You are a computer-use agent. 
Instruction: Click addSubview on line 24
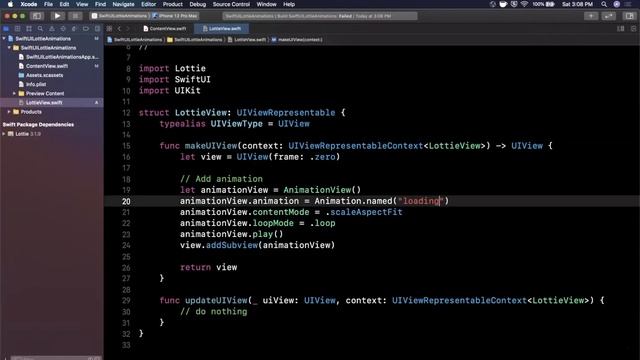tap(232, 245)
